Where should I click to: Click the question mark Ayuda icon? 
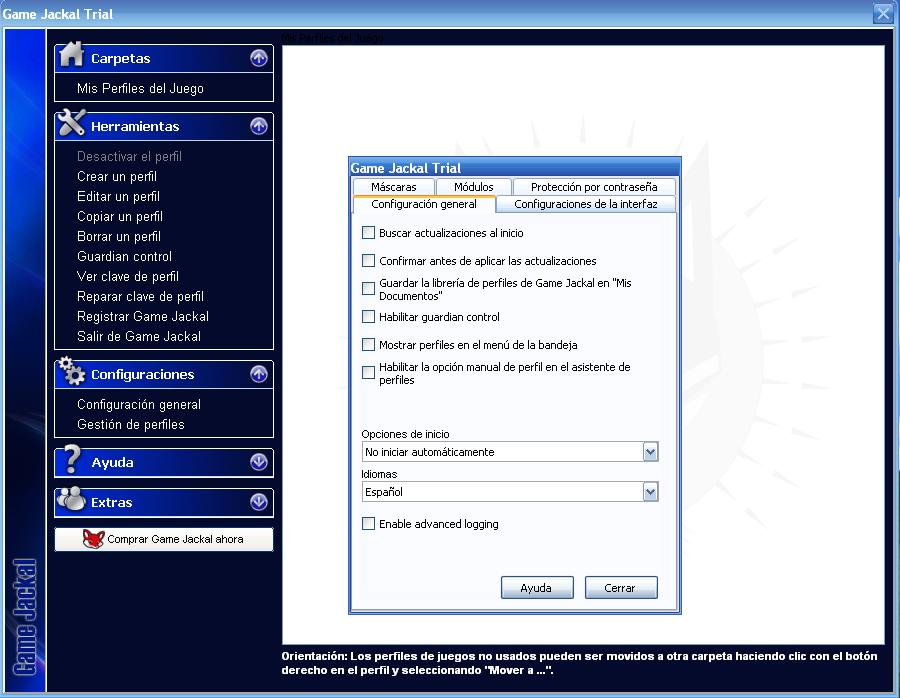tap(72, 459)
